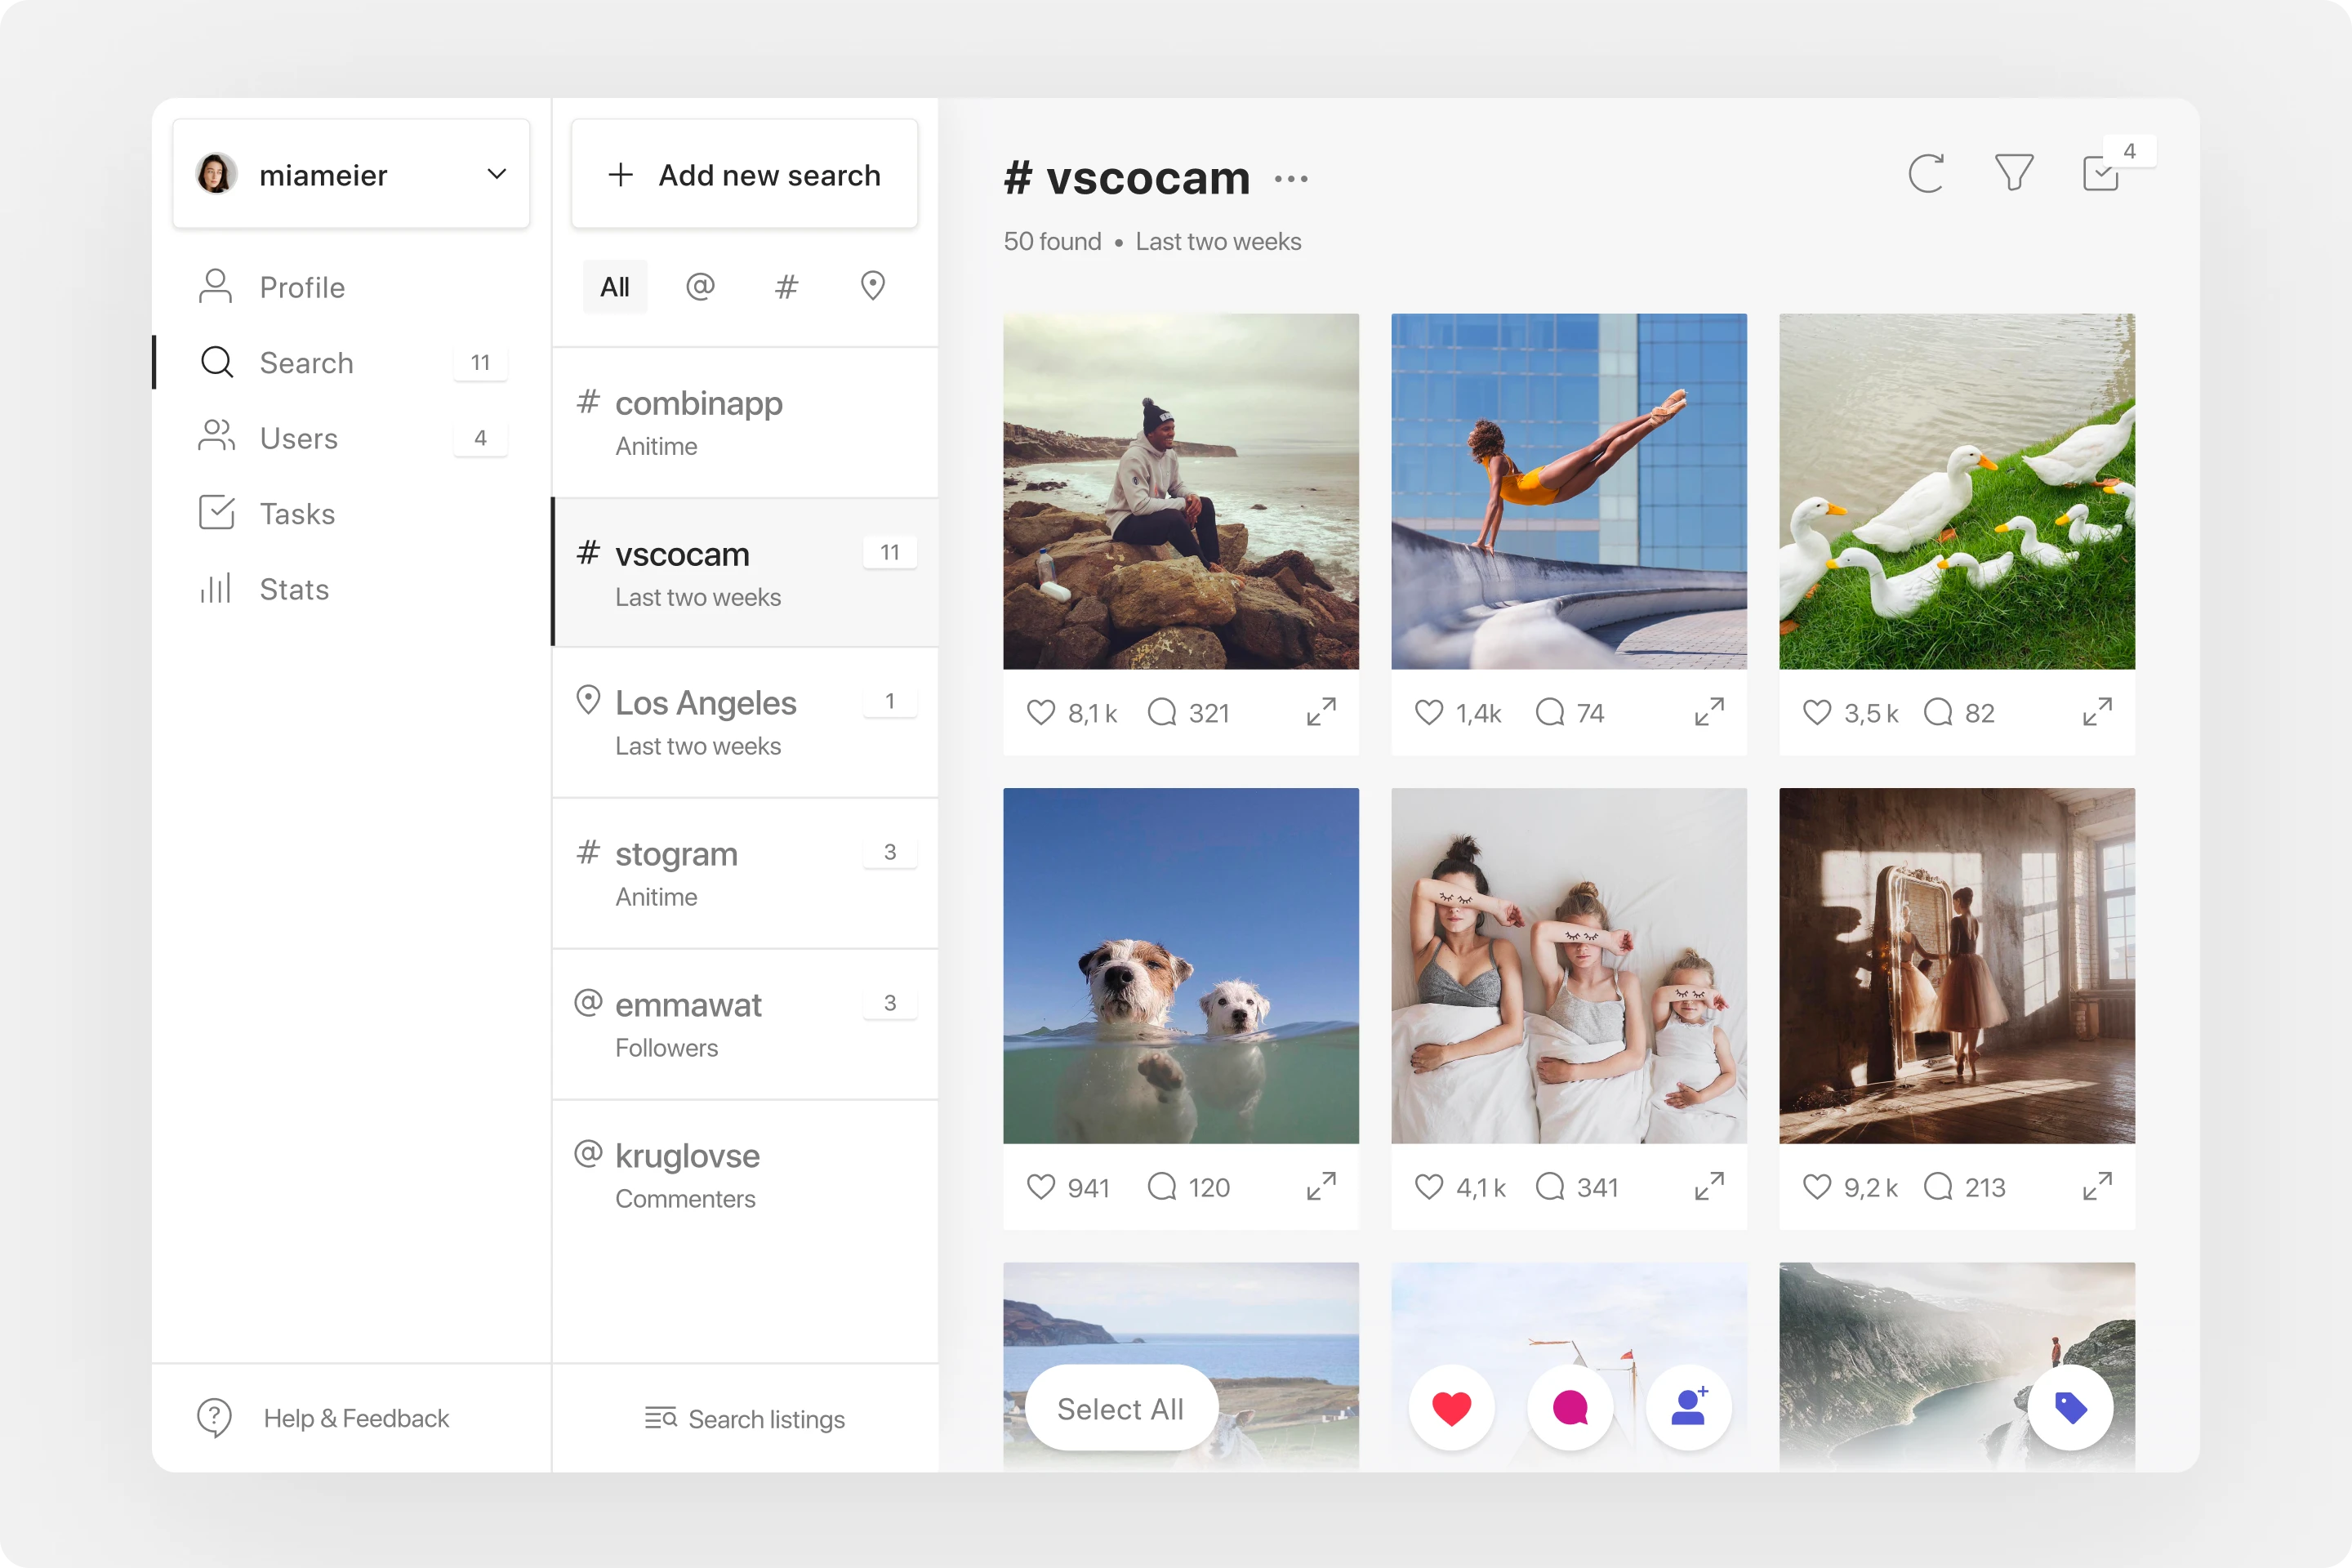Comment on the photo with 321 comments
Viewport: 2352px width, 1568px height.
click(1162, 712)
